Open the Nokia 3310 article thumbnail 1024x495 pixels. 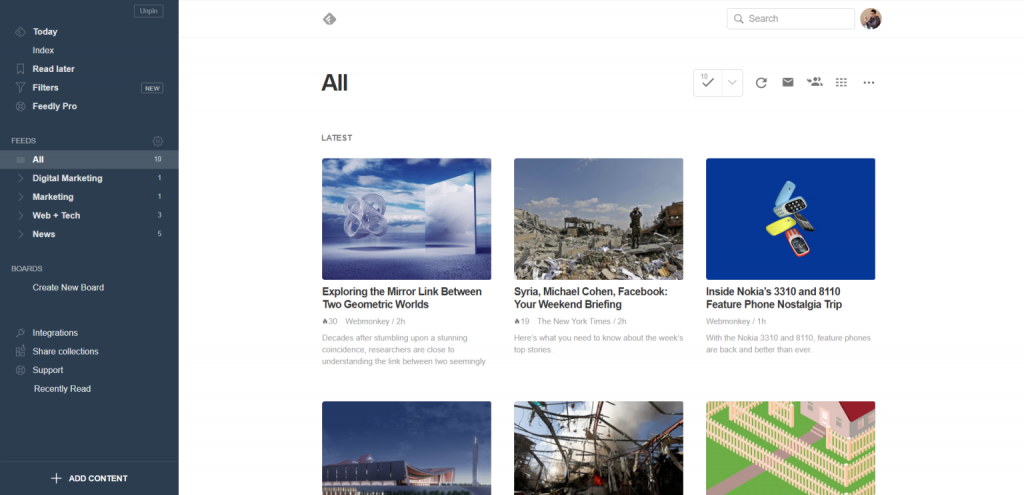pyautogui.click(x=790, y=219)
